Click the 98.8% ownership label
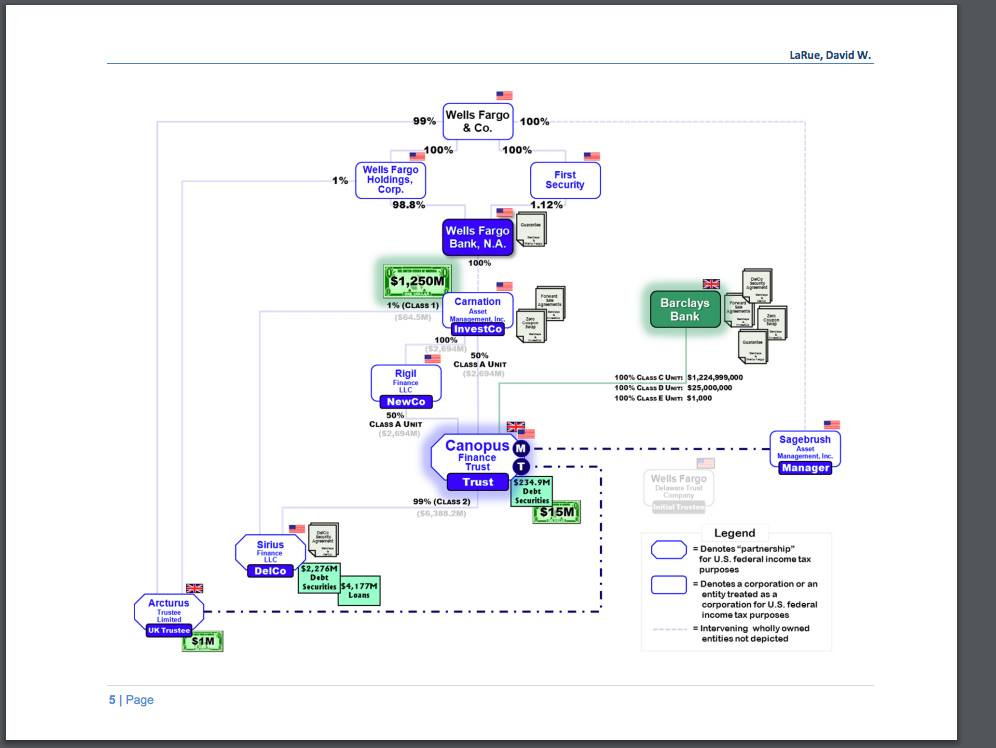This screenshot has height=748, width=996. [x=408, y=204]
